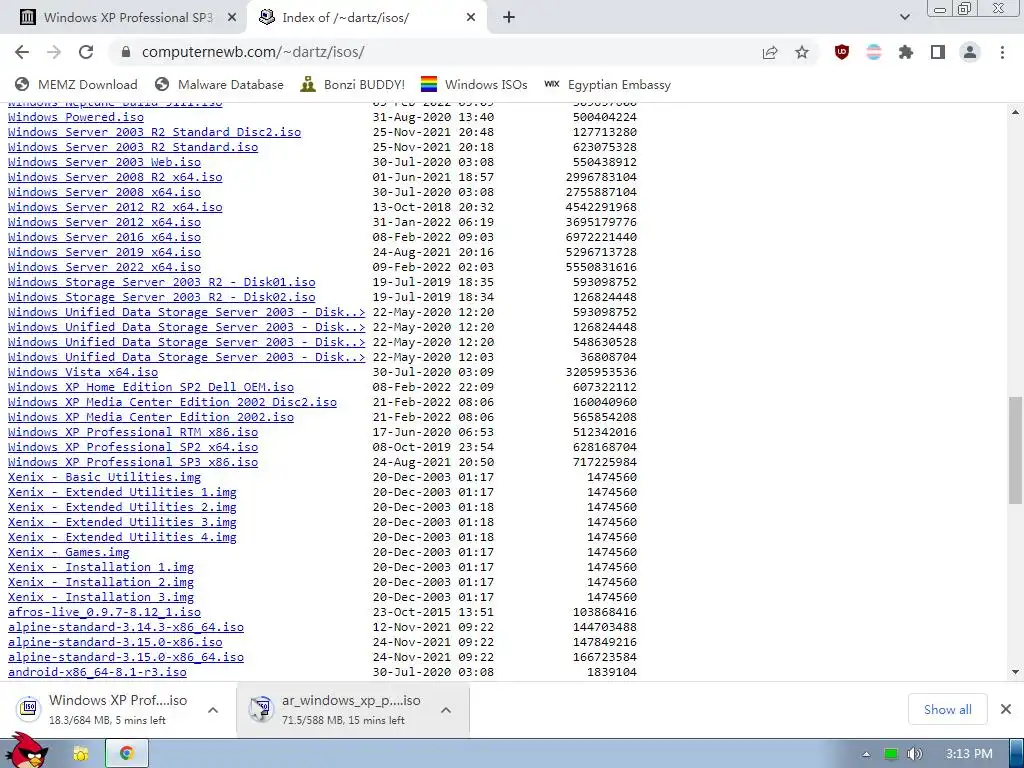This screenshot has height=768, width=1024.
Task: Download Windows Storage Server 2003 R2 Disk01
Action: click(161, 282)
